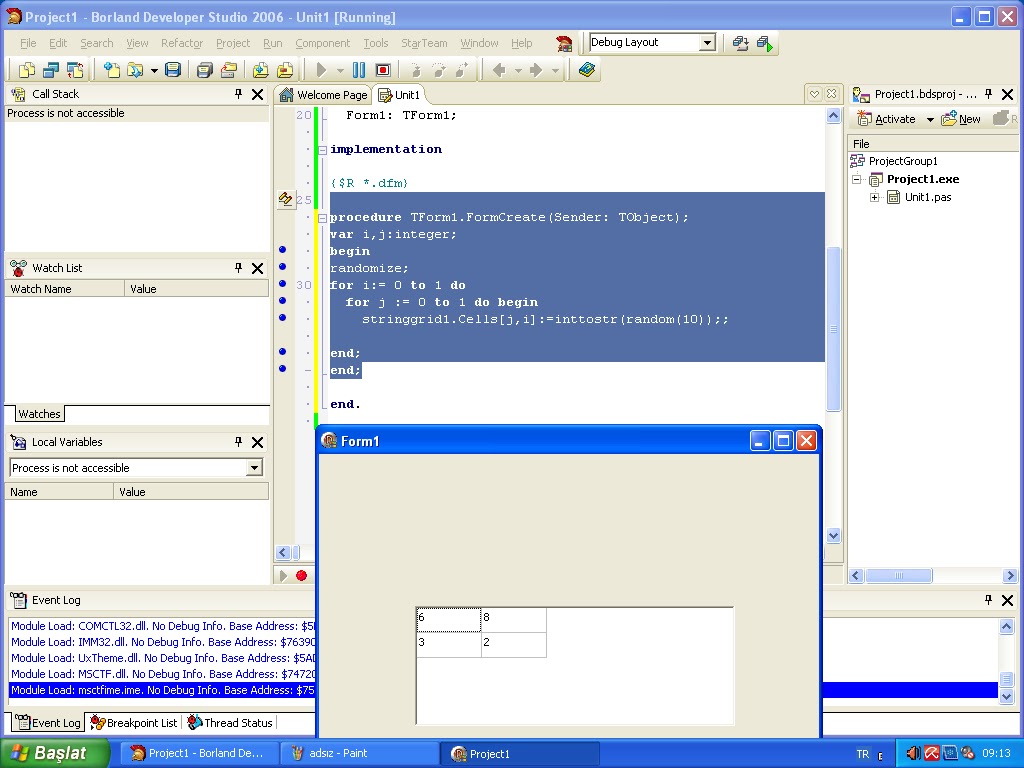Click the code editor vertical scrollbar thumb
The width and height of the screenshot is (1024, 768).
tap(833, 327)
